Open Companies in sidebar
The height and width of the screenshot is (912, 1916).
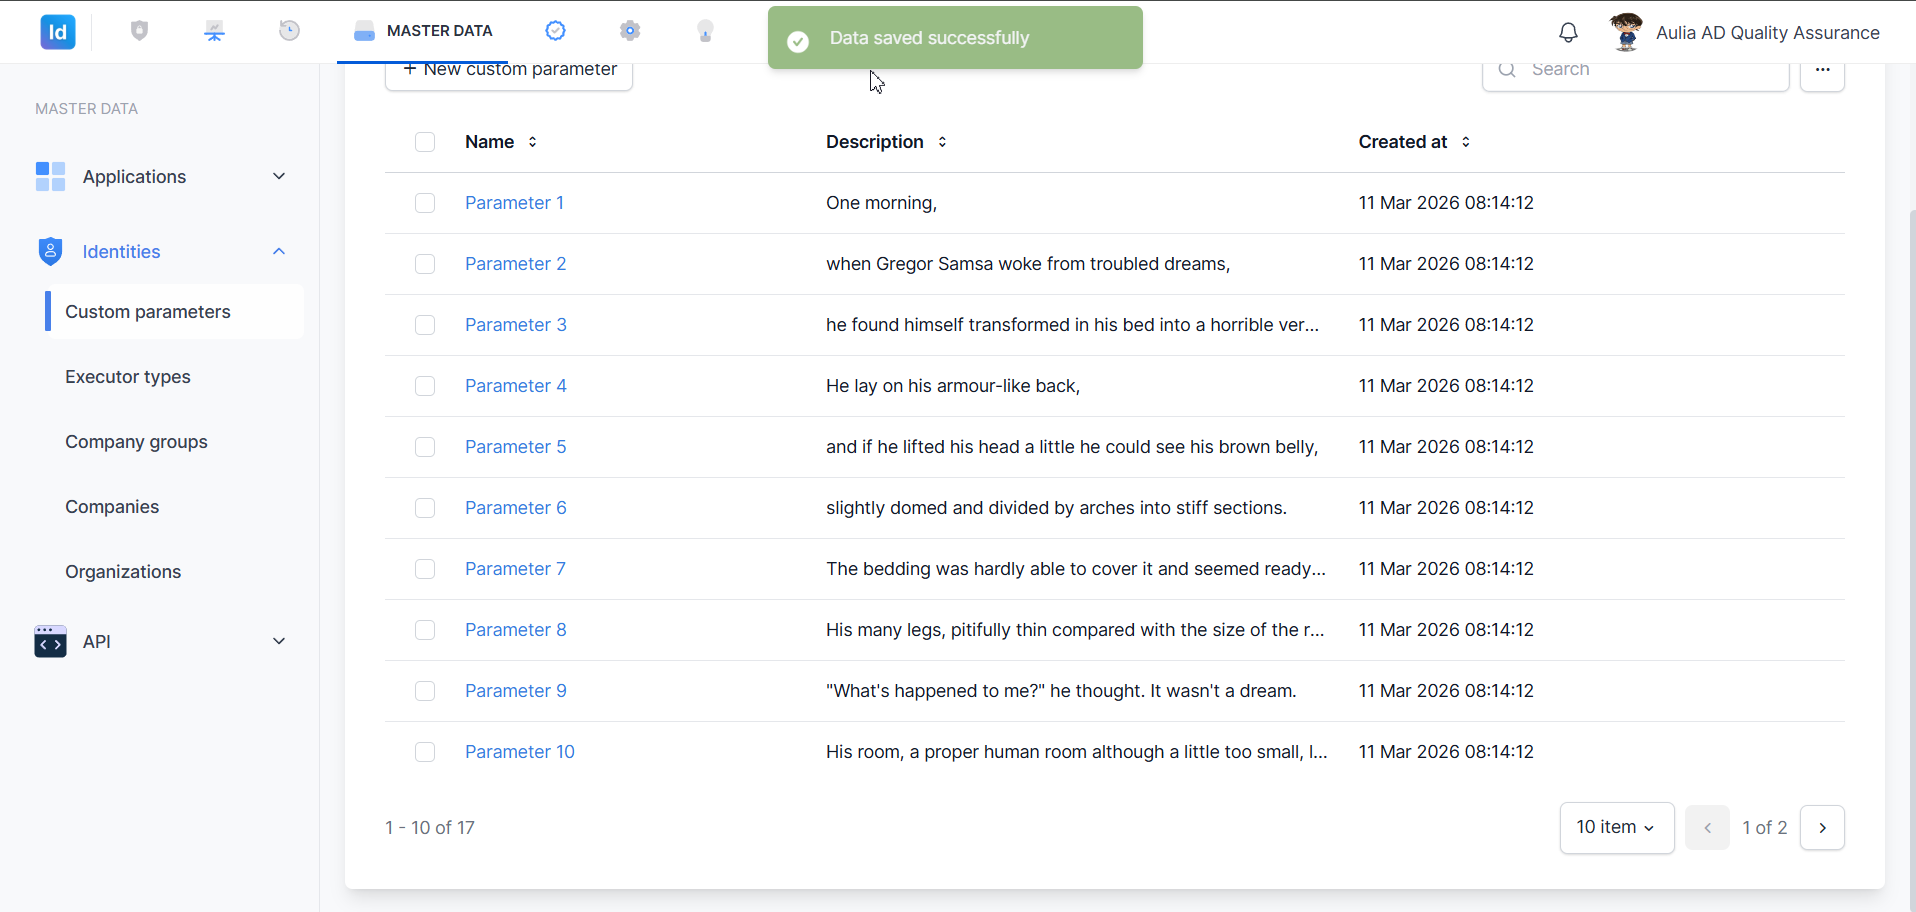112,507
